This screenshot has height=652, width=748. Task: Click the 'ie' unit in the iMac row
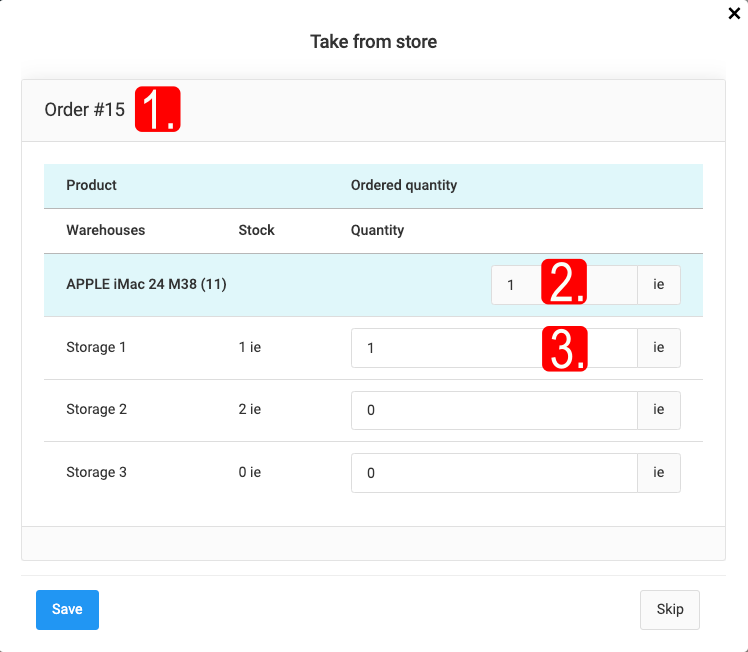coord(659,285)
